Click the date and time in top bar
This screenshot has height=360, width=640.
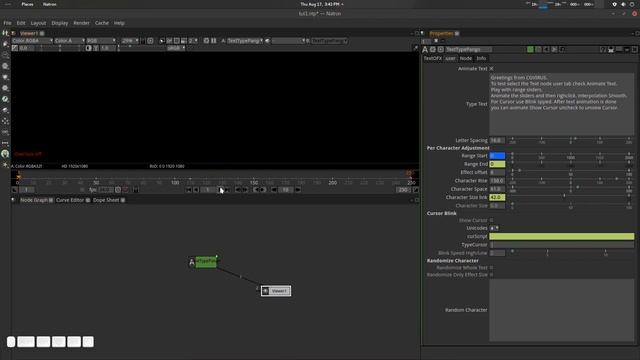coord(320,4)
